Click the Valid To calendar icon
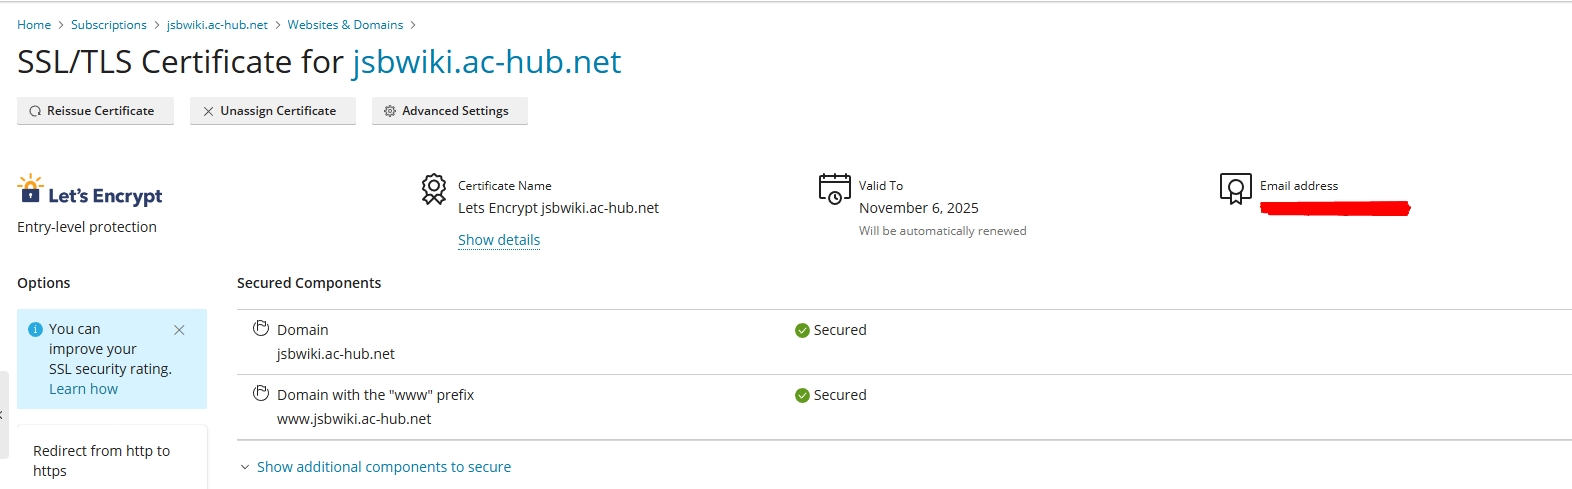The image size is (1572, 489). tap(834, 188)
